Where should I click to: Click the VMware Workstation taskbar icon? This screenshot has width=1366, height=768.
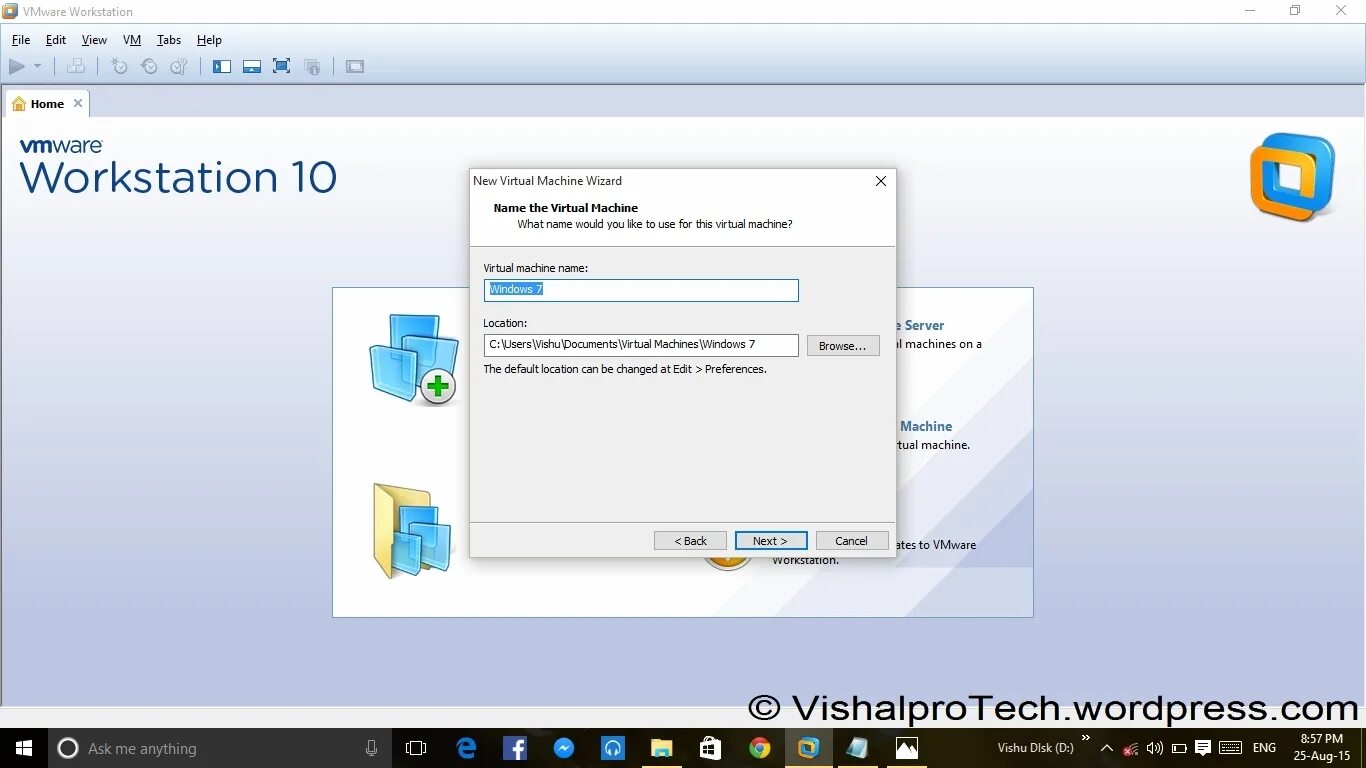809,748
